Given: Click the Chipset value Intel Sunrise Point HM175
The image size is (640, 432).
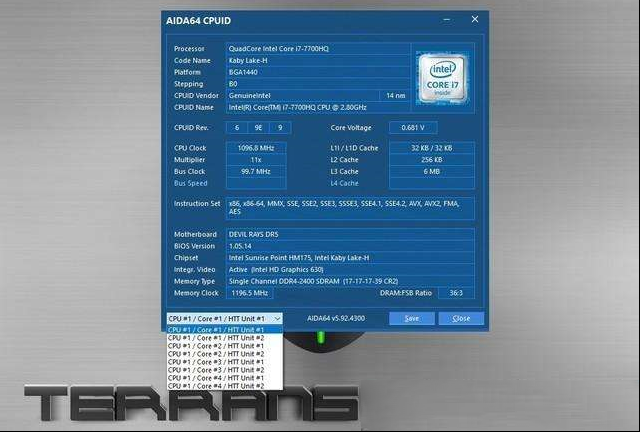Looking at the screenshot, I should 350,258.
